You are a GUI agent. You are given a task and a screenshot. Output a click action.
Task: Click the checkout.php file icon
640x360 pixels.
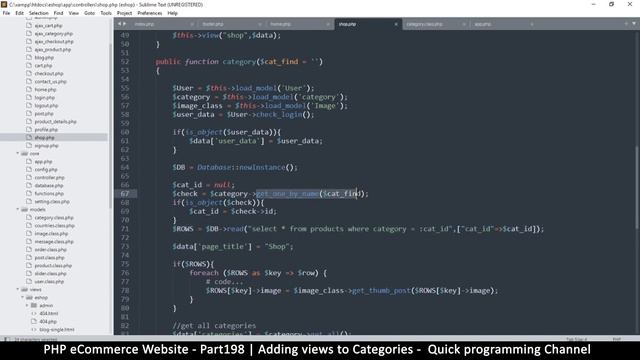click(x=29, y=73)
